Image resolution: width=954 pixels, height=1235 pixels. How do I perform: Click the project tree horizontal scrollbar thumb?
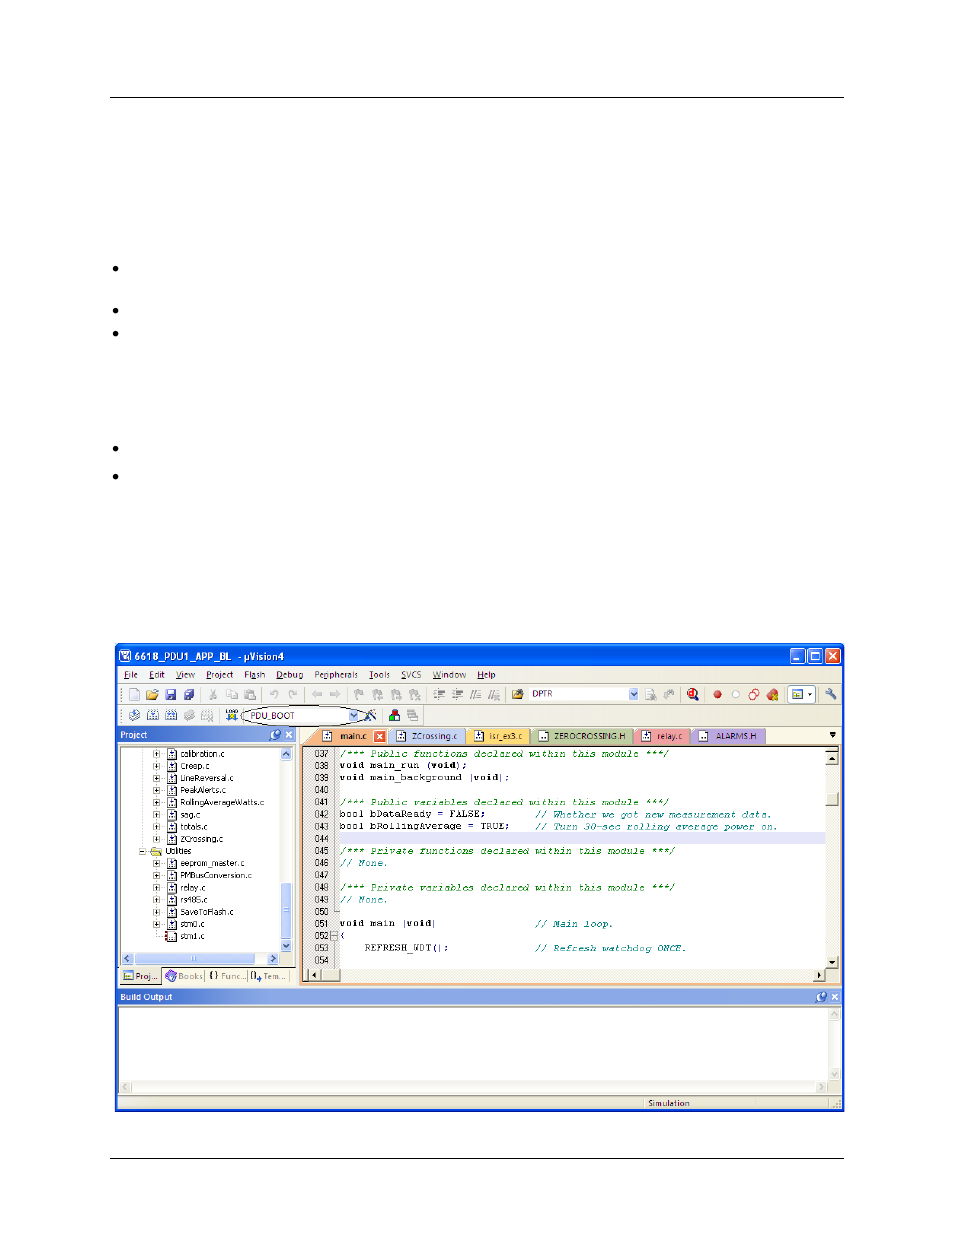(x=194, y=959)
